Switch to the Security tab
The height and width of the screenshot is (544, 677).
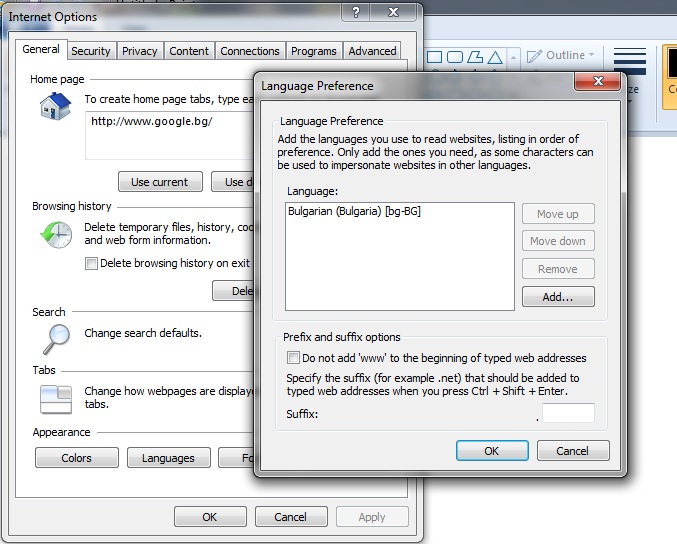coord(91,51)
